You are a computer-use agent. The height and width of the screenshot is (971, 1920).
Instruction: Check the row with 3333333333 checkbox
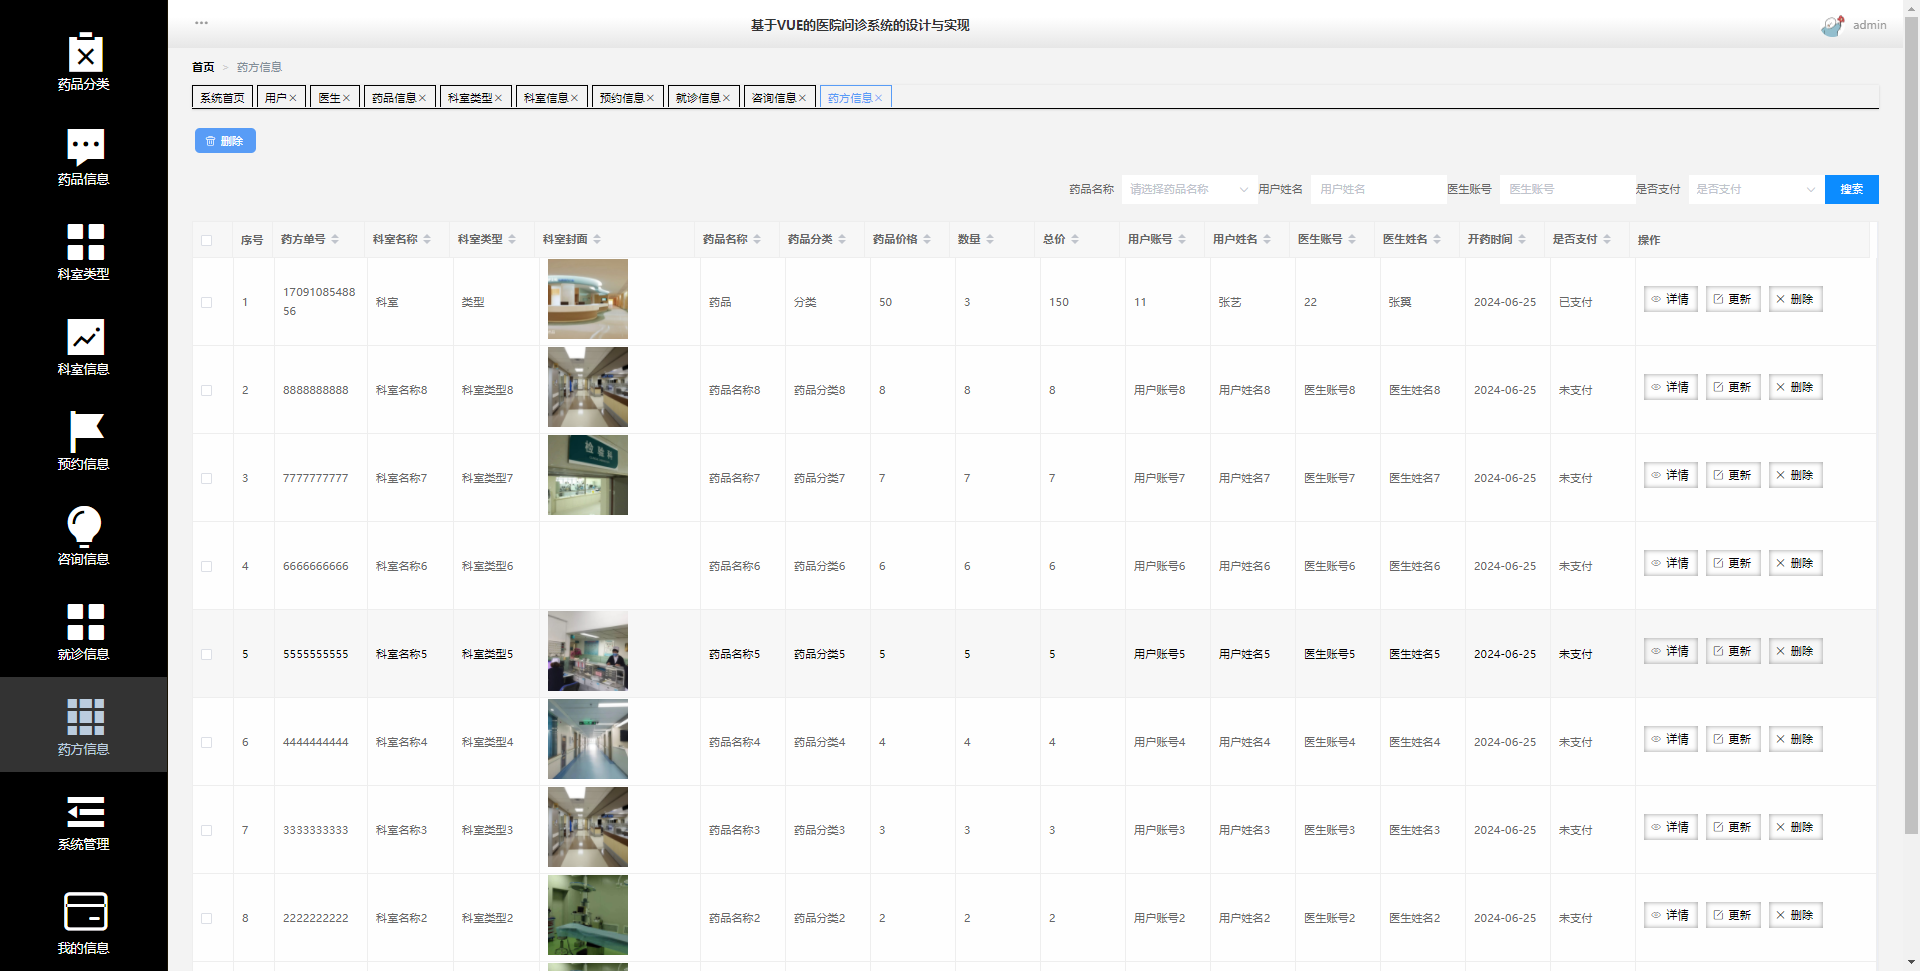point(207,830)
